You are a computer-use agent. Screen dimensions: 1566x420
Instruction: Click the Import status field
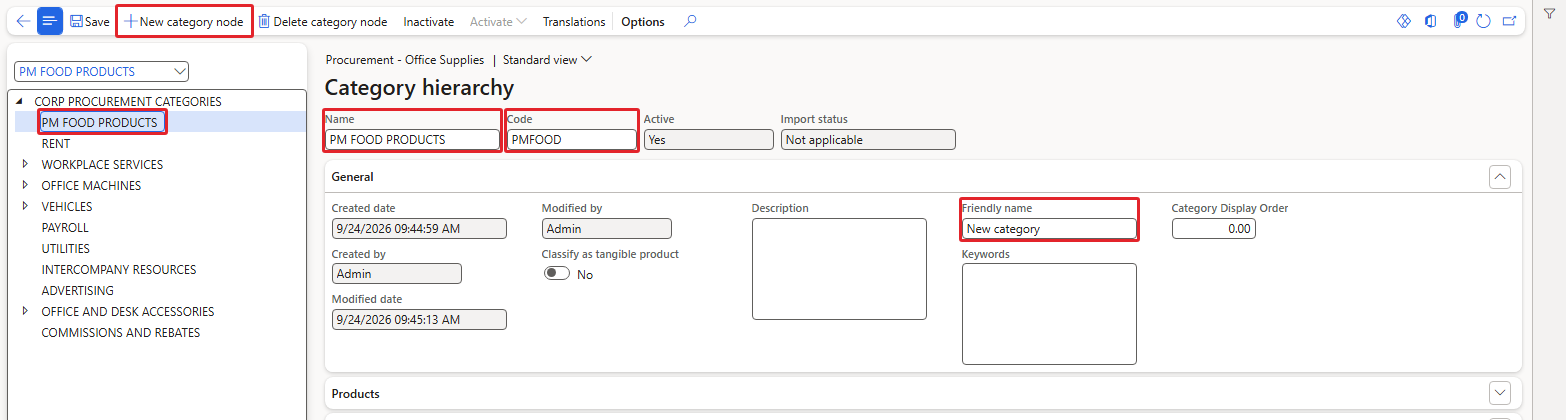pos(868,140)
